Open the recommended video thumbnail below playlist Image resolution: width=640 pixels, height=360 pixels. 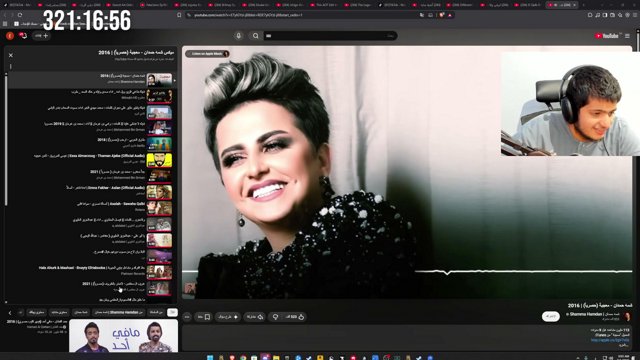(x=124, y=336)
